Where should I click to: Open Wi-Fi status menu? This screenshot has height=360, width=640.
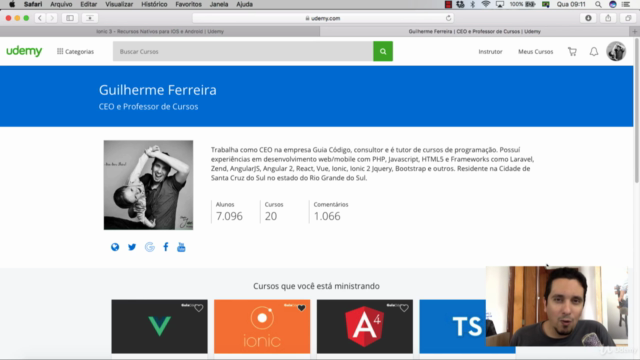(x=486, y=4)
